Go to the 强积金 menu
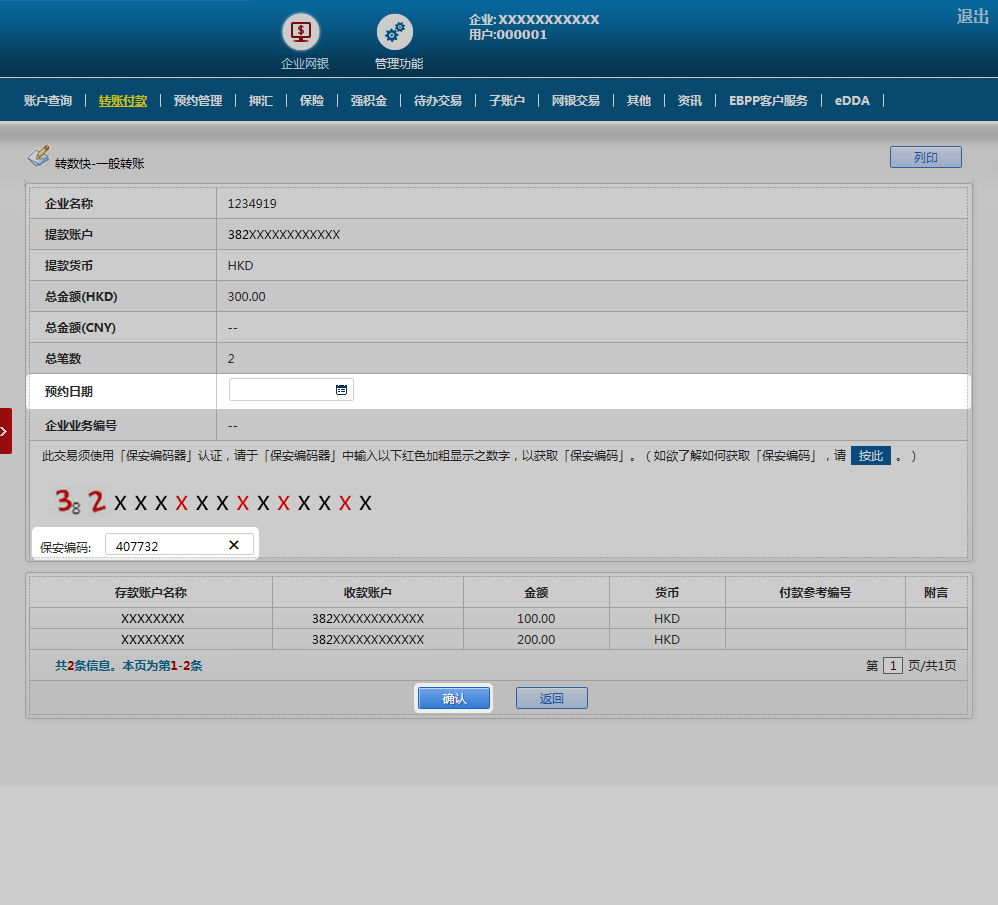 click(368, 101)
